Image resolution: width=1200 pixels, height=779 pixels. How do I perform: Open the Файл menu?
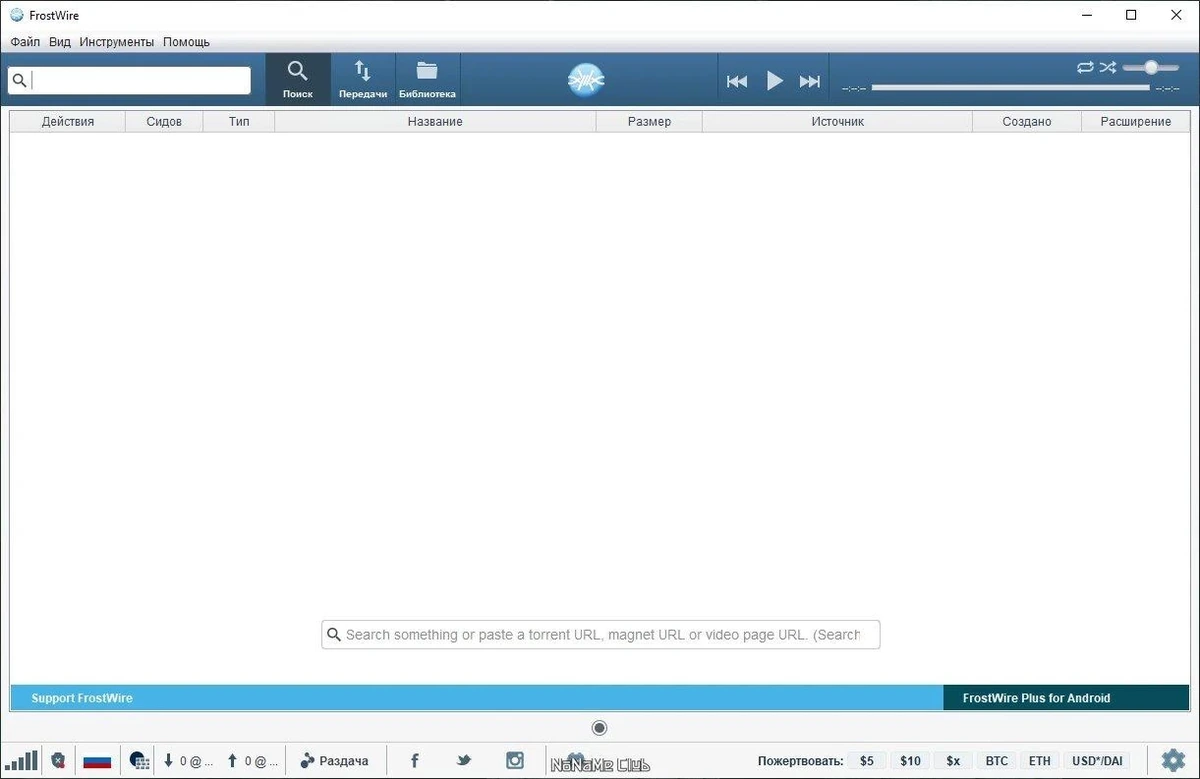coord(25,42)
